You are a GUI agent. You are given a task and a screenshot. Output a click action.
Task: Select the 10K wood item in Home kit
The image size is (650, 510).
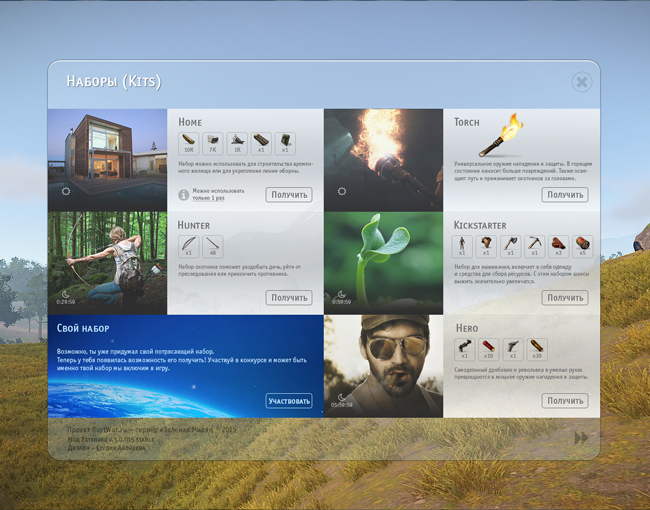click(189, 143)
